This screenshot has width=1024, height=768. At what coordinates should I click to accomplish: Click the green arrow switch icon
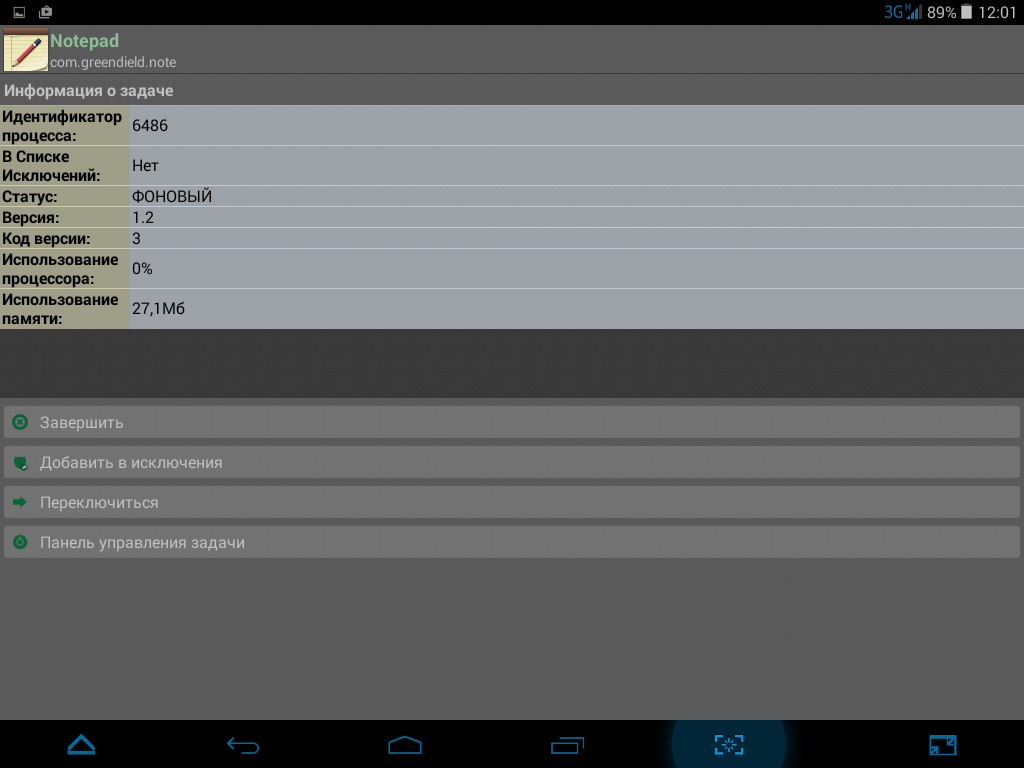point(20,502)
